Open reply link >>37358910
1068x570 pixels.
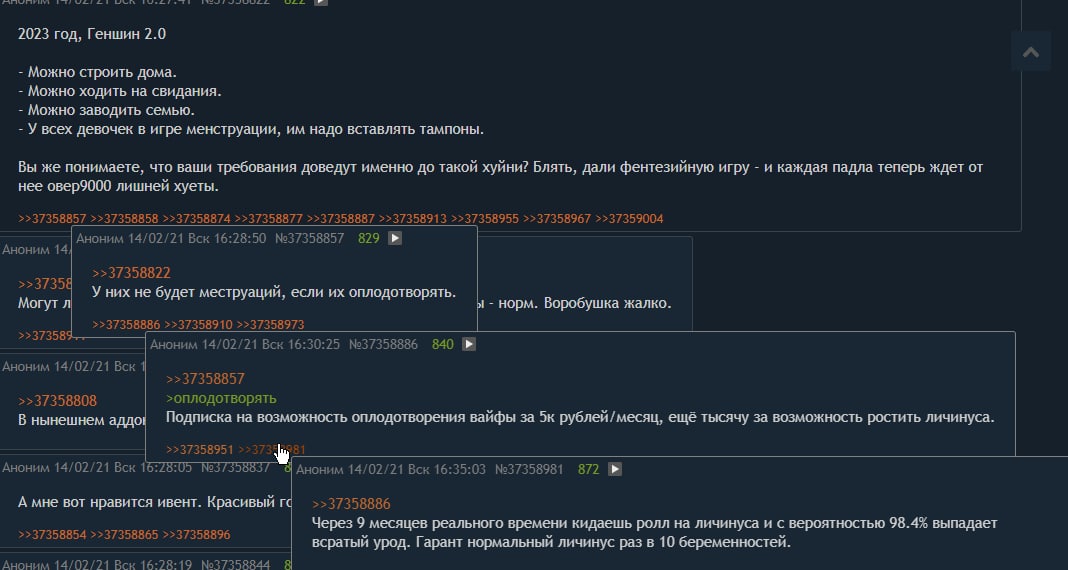click(198, 325)
